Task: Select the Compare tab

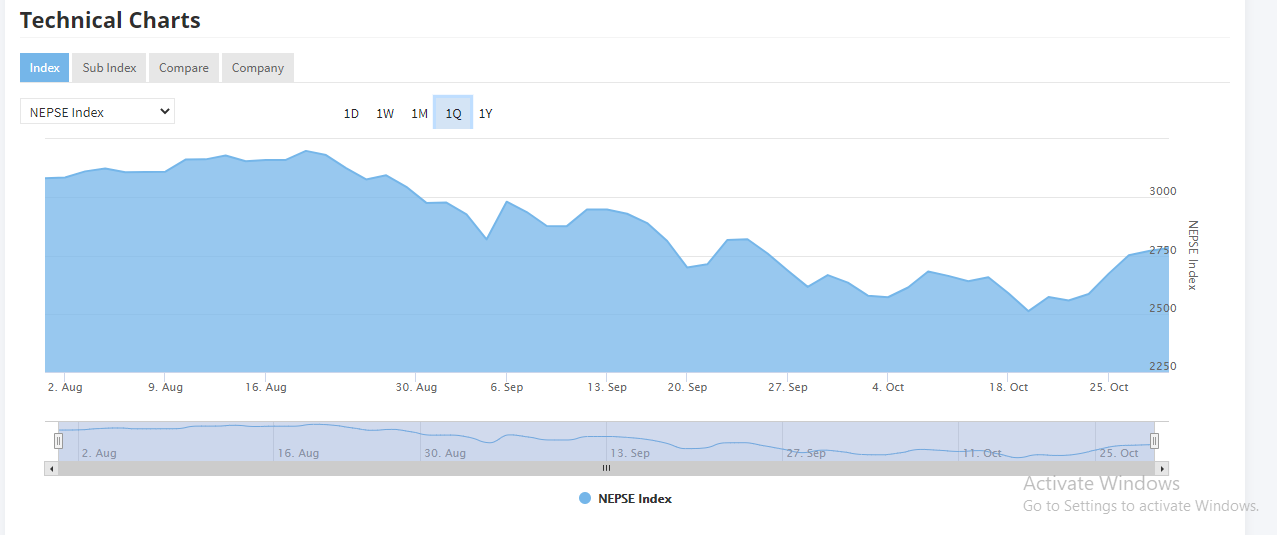Action: point(183,68)
